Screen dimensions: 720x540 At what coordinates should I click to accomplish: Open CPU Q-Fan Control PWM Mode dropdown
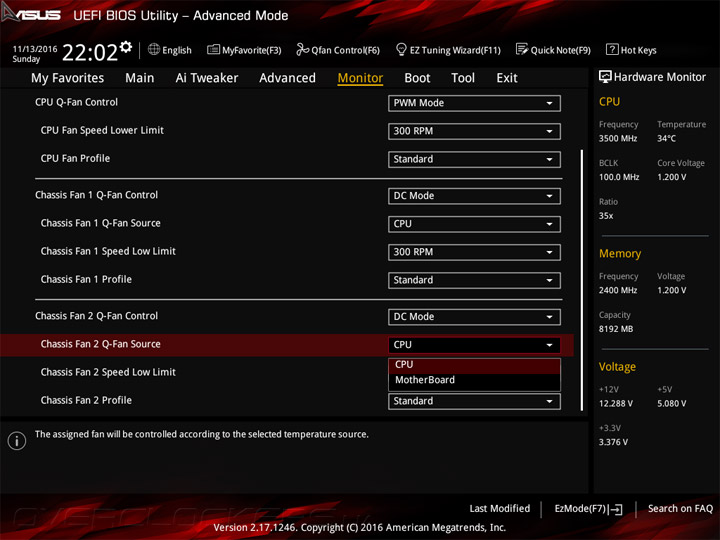(474, 103)
